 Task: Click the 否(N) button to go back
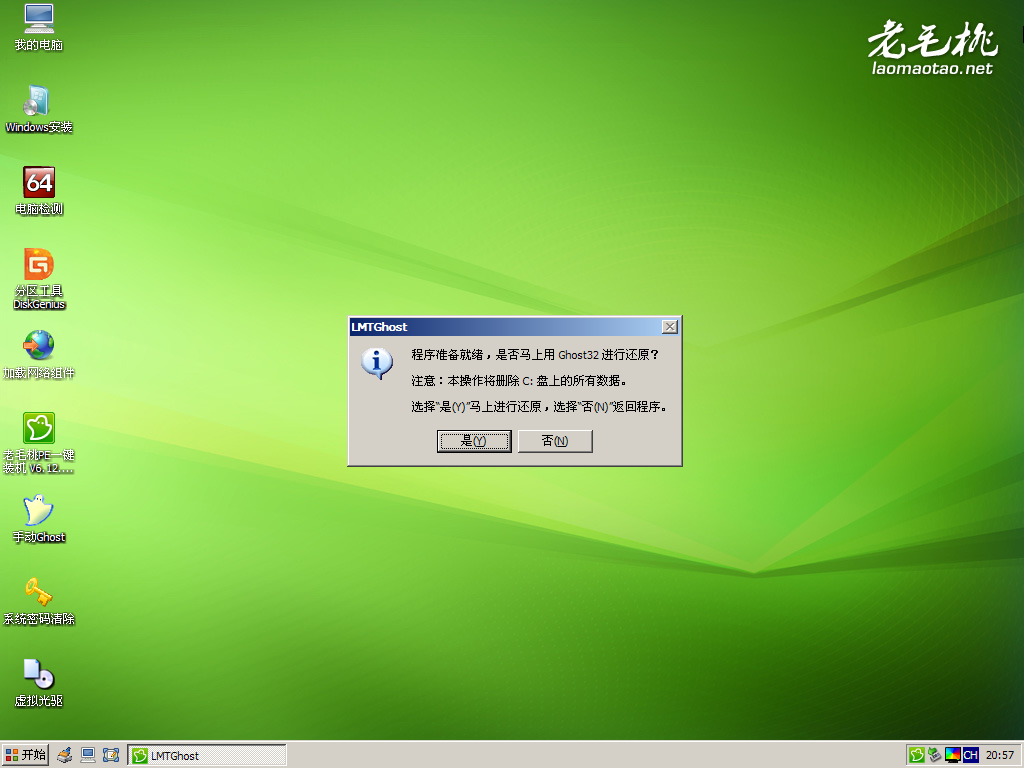click(x=555, y=441)
